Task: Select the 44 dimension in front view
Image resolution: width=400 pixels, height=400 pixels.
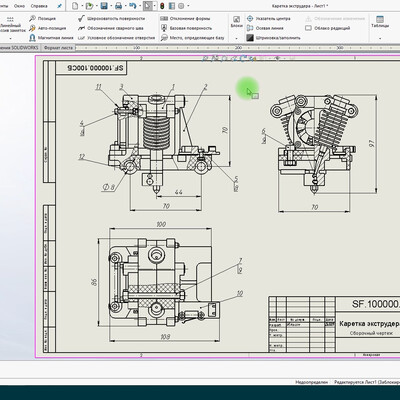Action: pyautogui.click(x=178, y=192)
